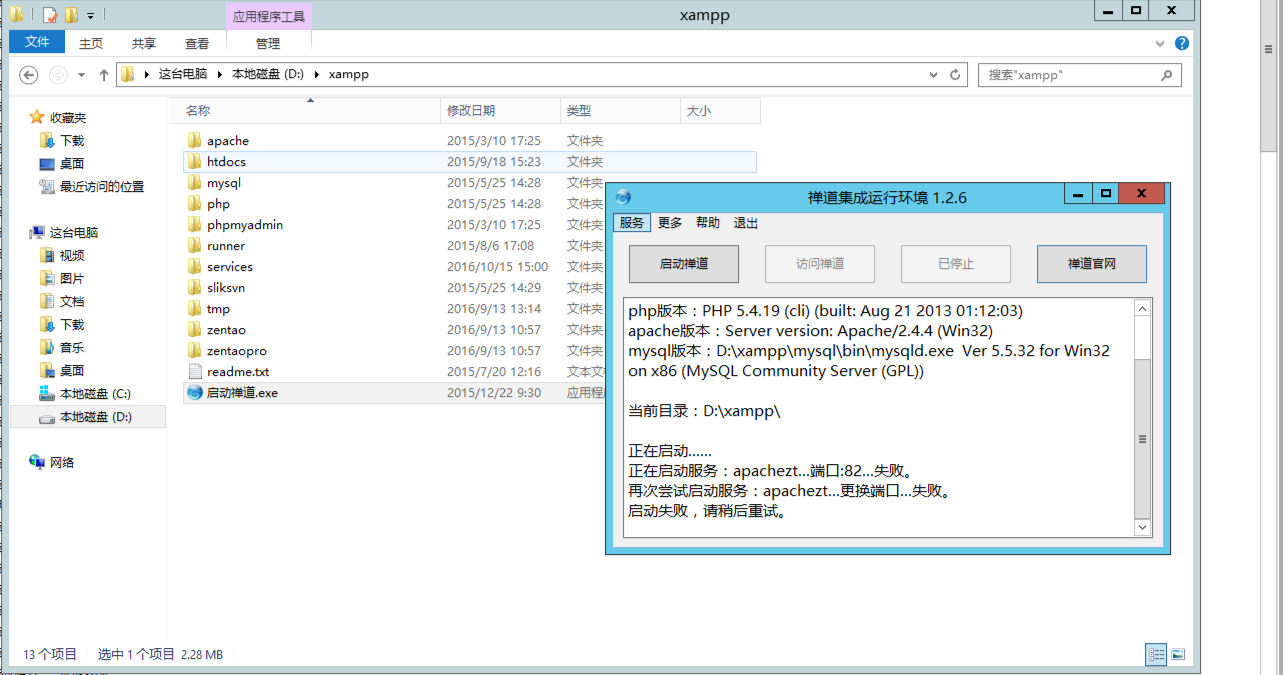The image size is (1283, 675).
Task: Go back with the Back arrow button
Action: pos(29,75)
